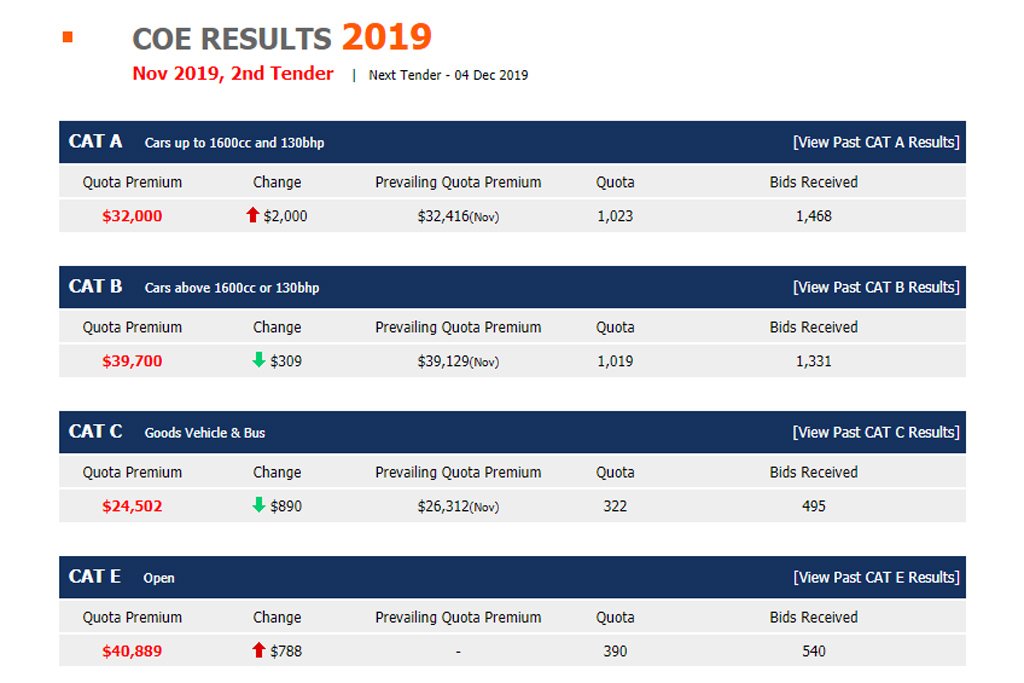Select the CAT B header label
The height and width of the screenshot is (683, 1024).
[95, 287]
